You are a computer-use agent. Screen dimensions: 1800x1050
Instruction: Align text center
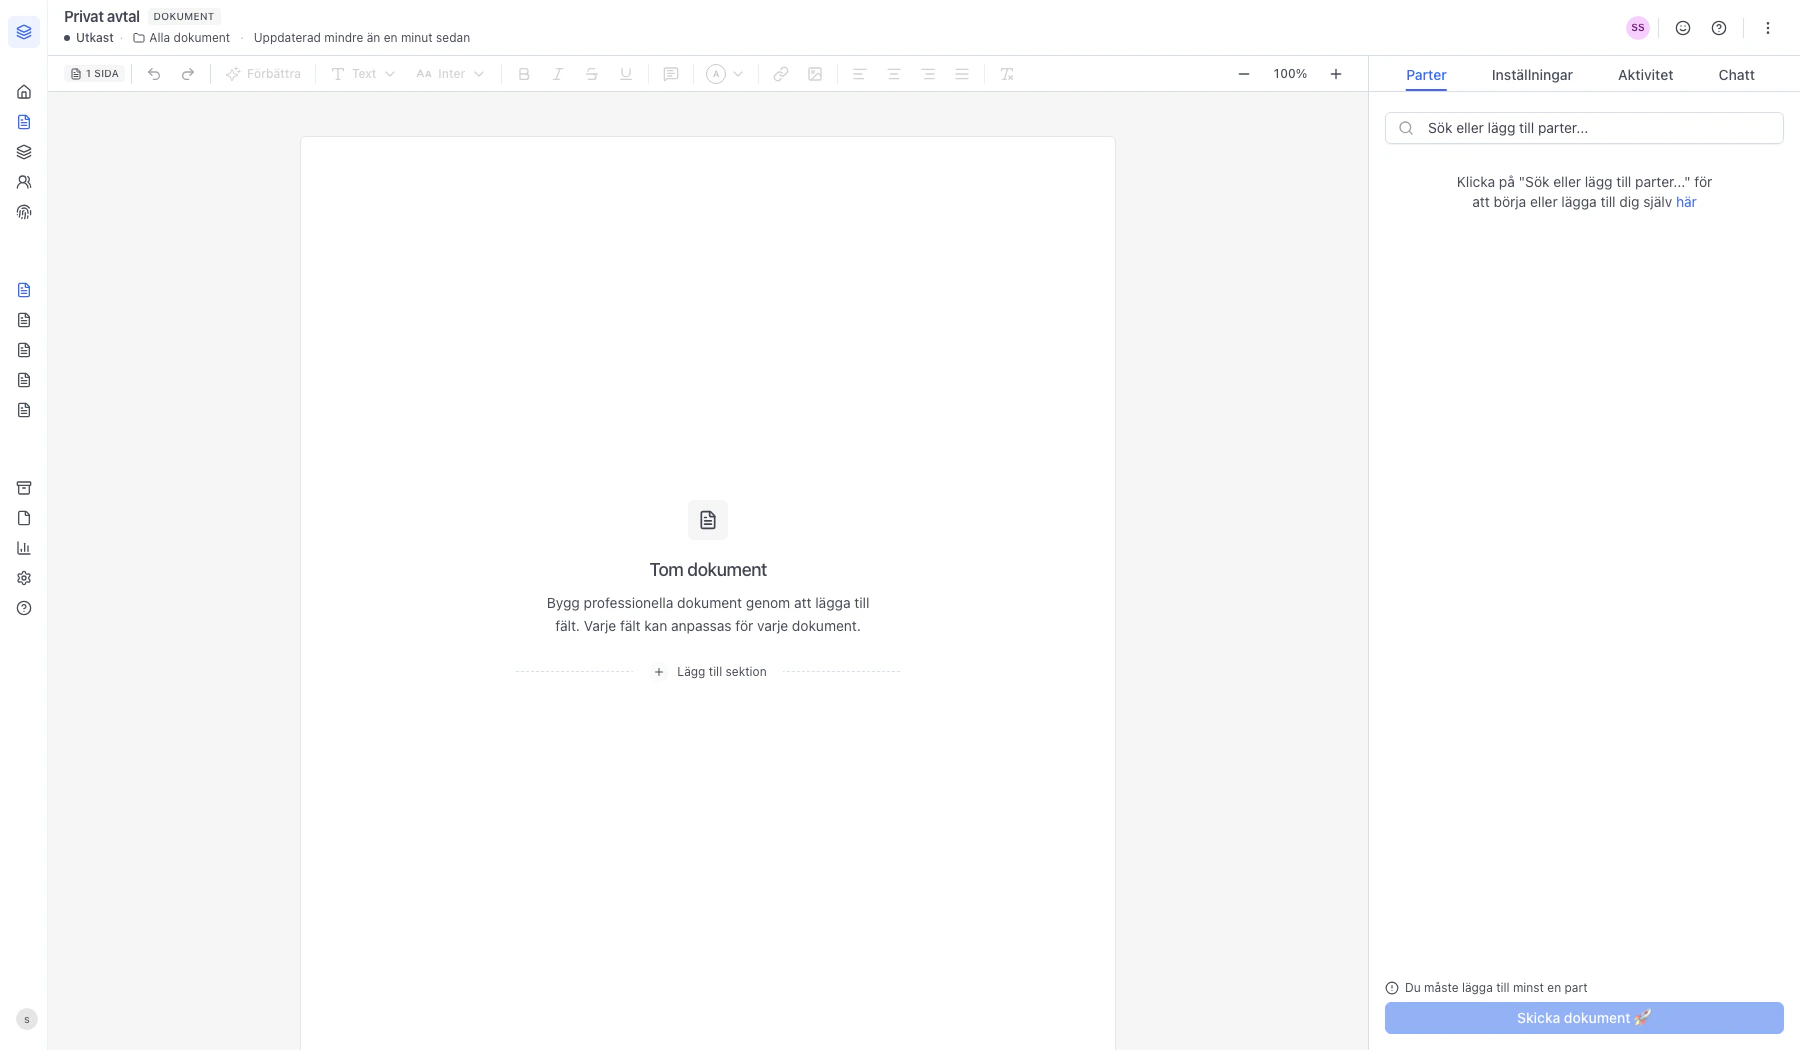click(x=894, y=74)
